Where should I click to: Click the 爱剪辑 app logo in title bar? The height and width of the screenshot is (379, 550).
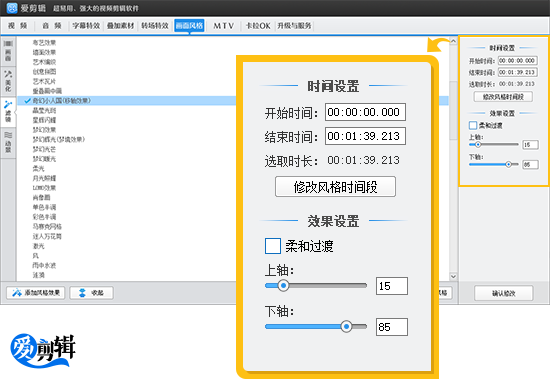12,8
